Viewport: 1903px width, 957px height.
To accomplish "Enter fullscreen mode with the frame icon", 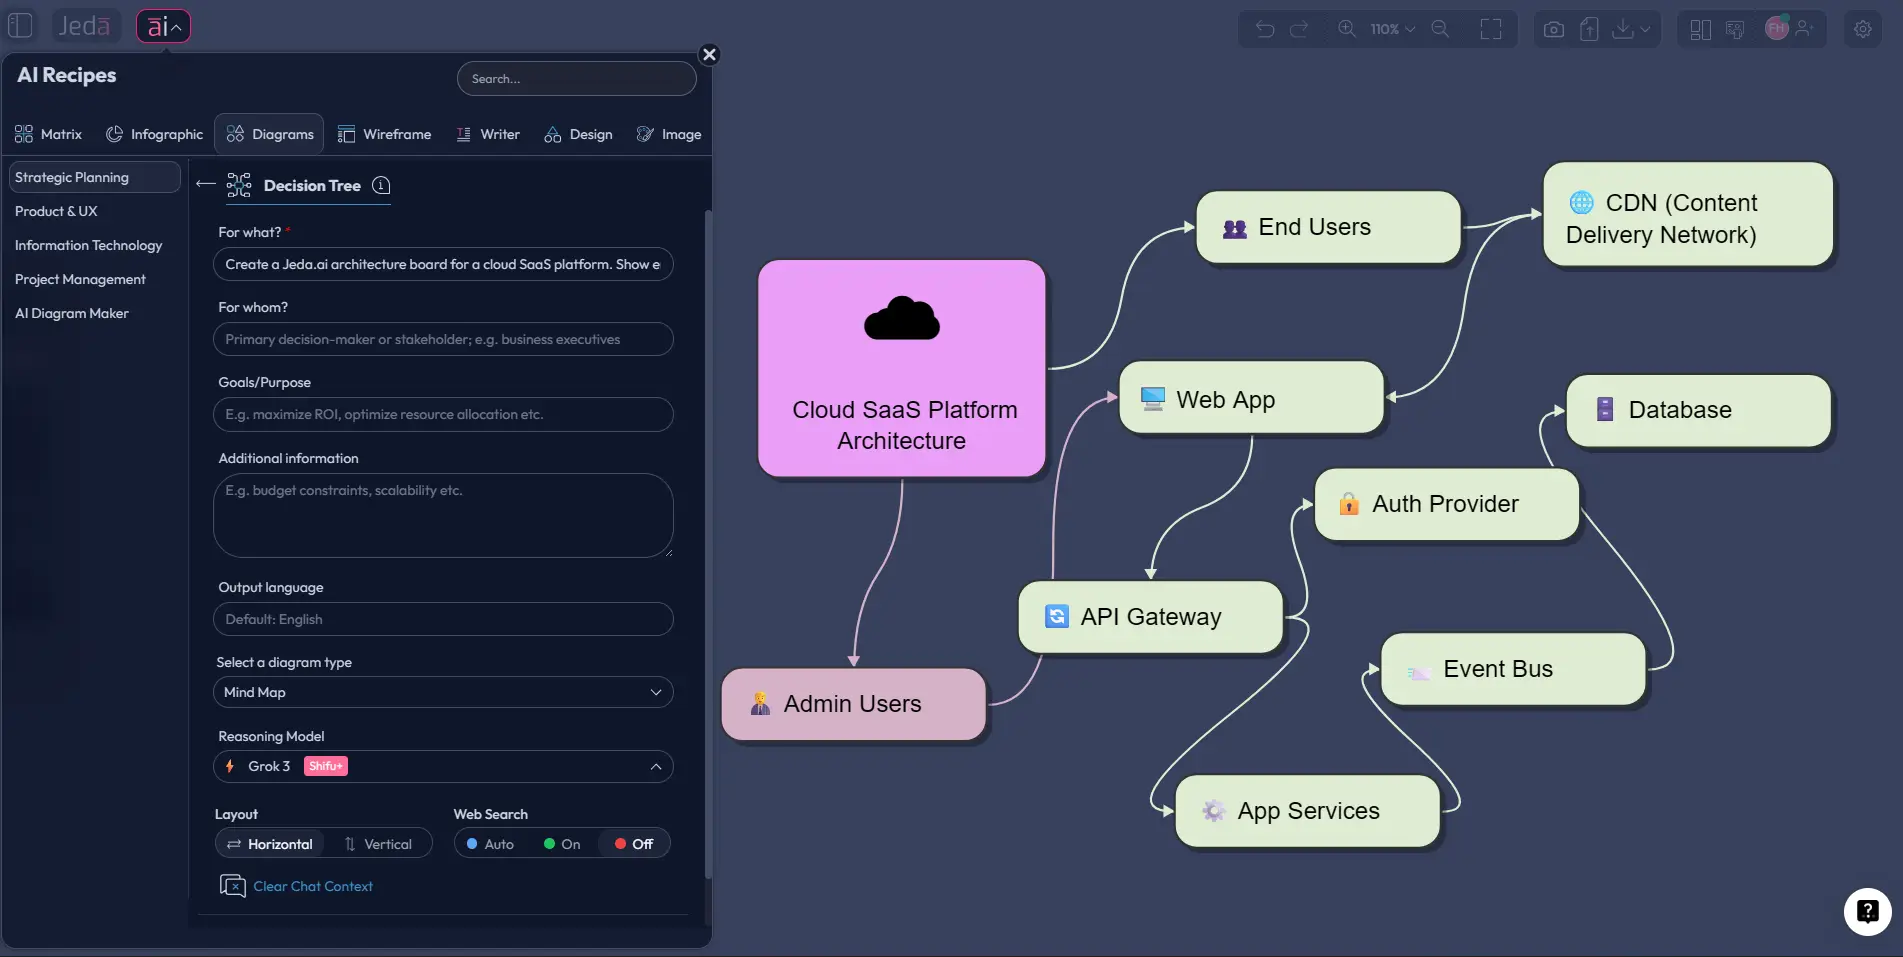I will (1490, 29).
